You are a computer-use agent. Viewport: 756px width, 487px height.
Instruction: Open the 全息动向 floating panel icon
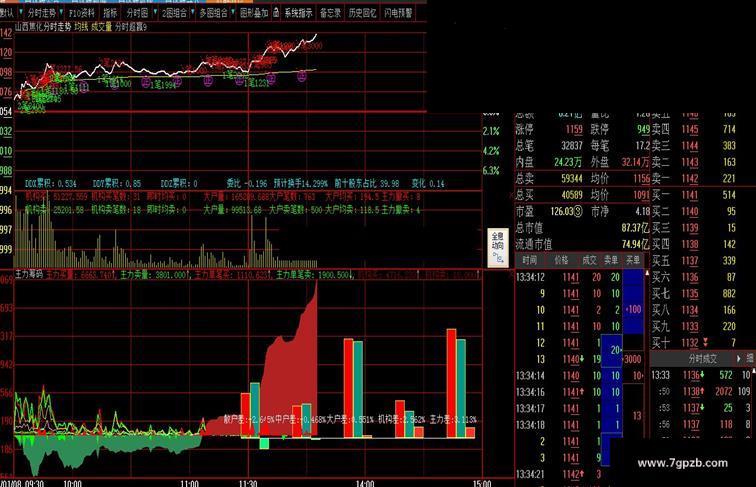498,248
